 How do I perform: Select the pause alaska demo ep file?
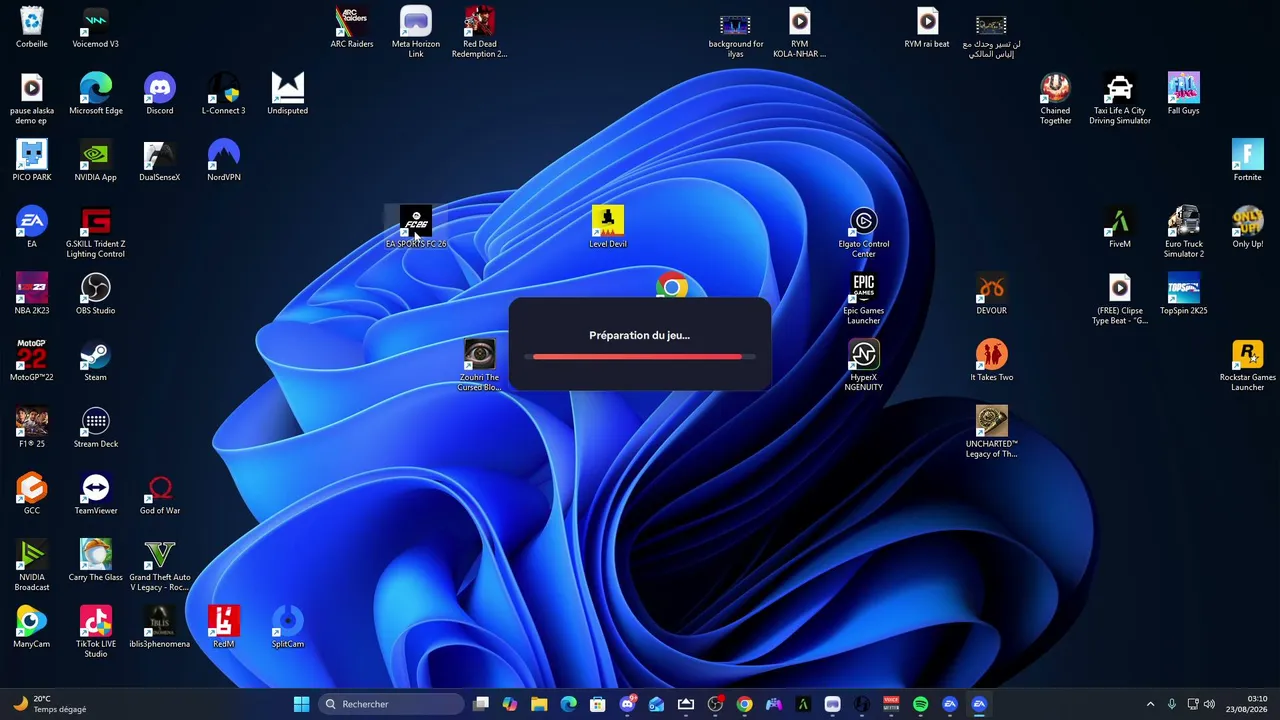(32, 98)
